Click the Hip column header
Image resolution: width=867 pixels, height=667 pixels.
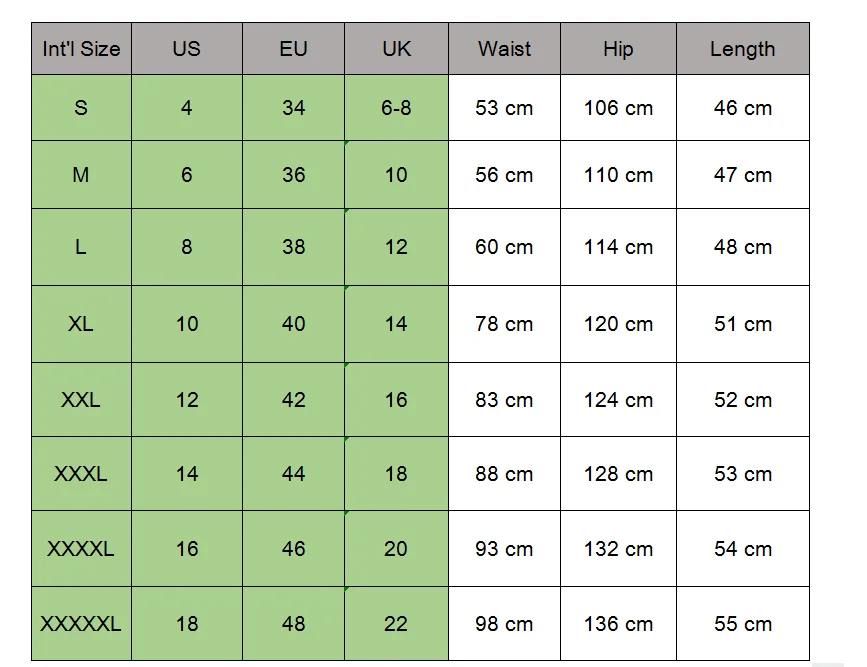point(618,49)
